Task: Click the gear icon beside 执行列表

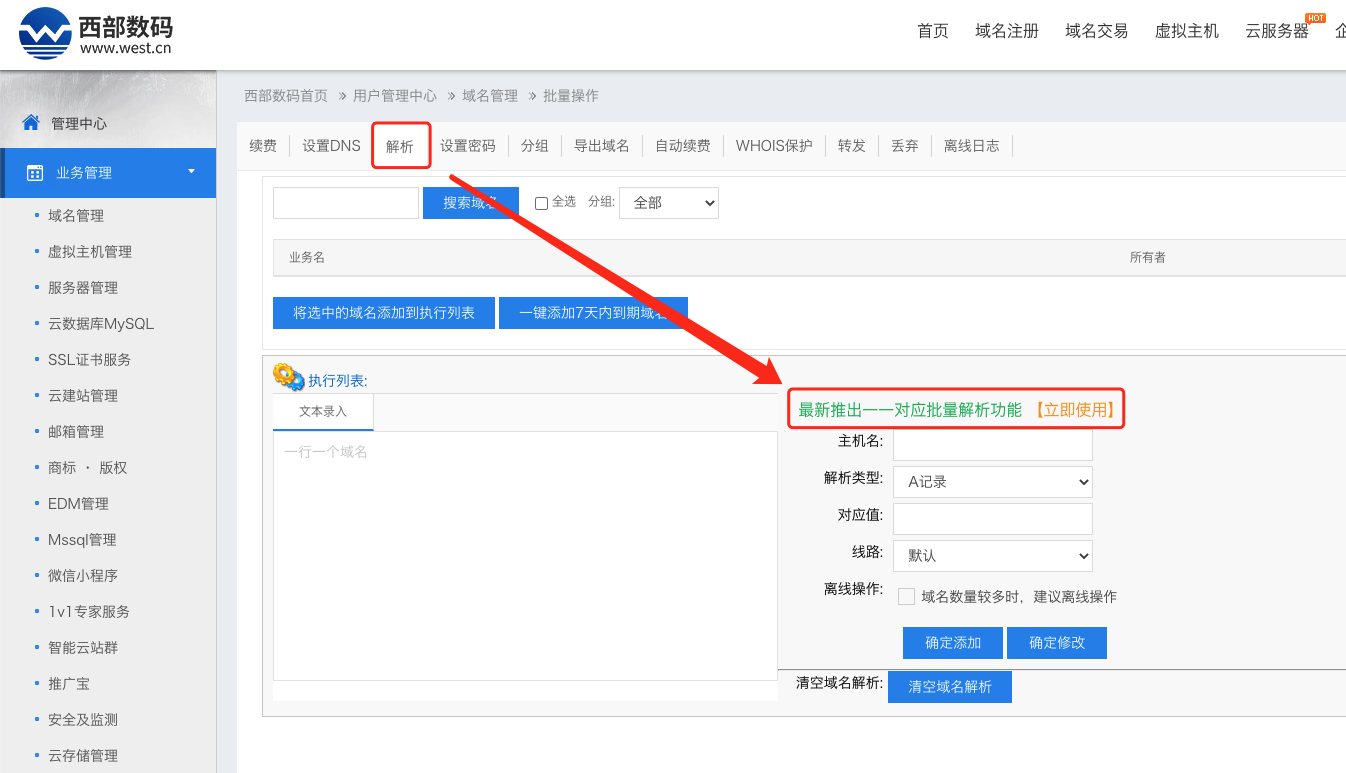Action: 288,377
